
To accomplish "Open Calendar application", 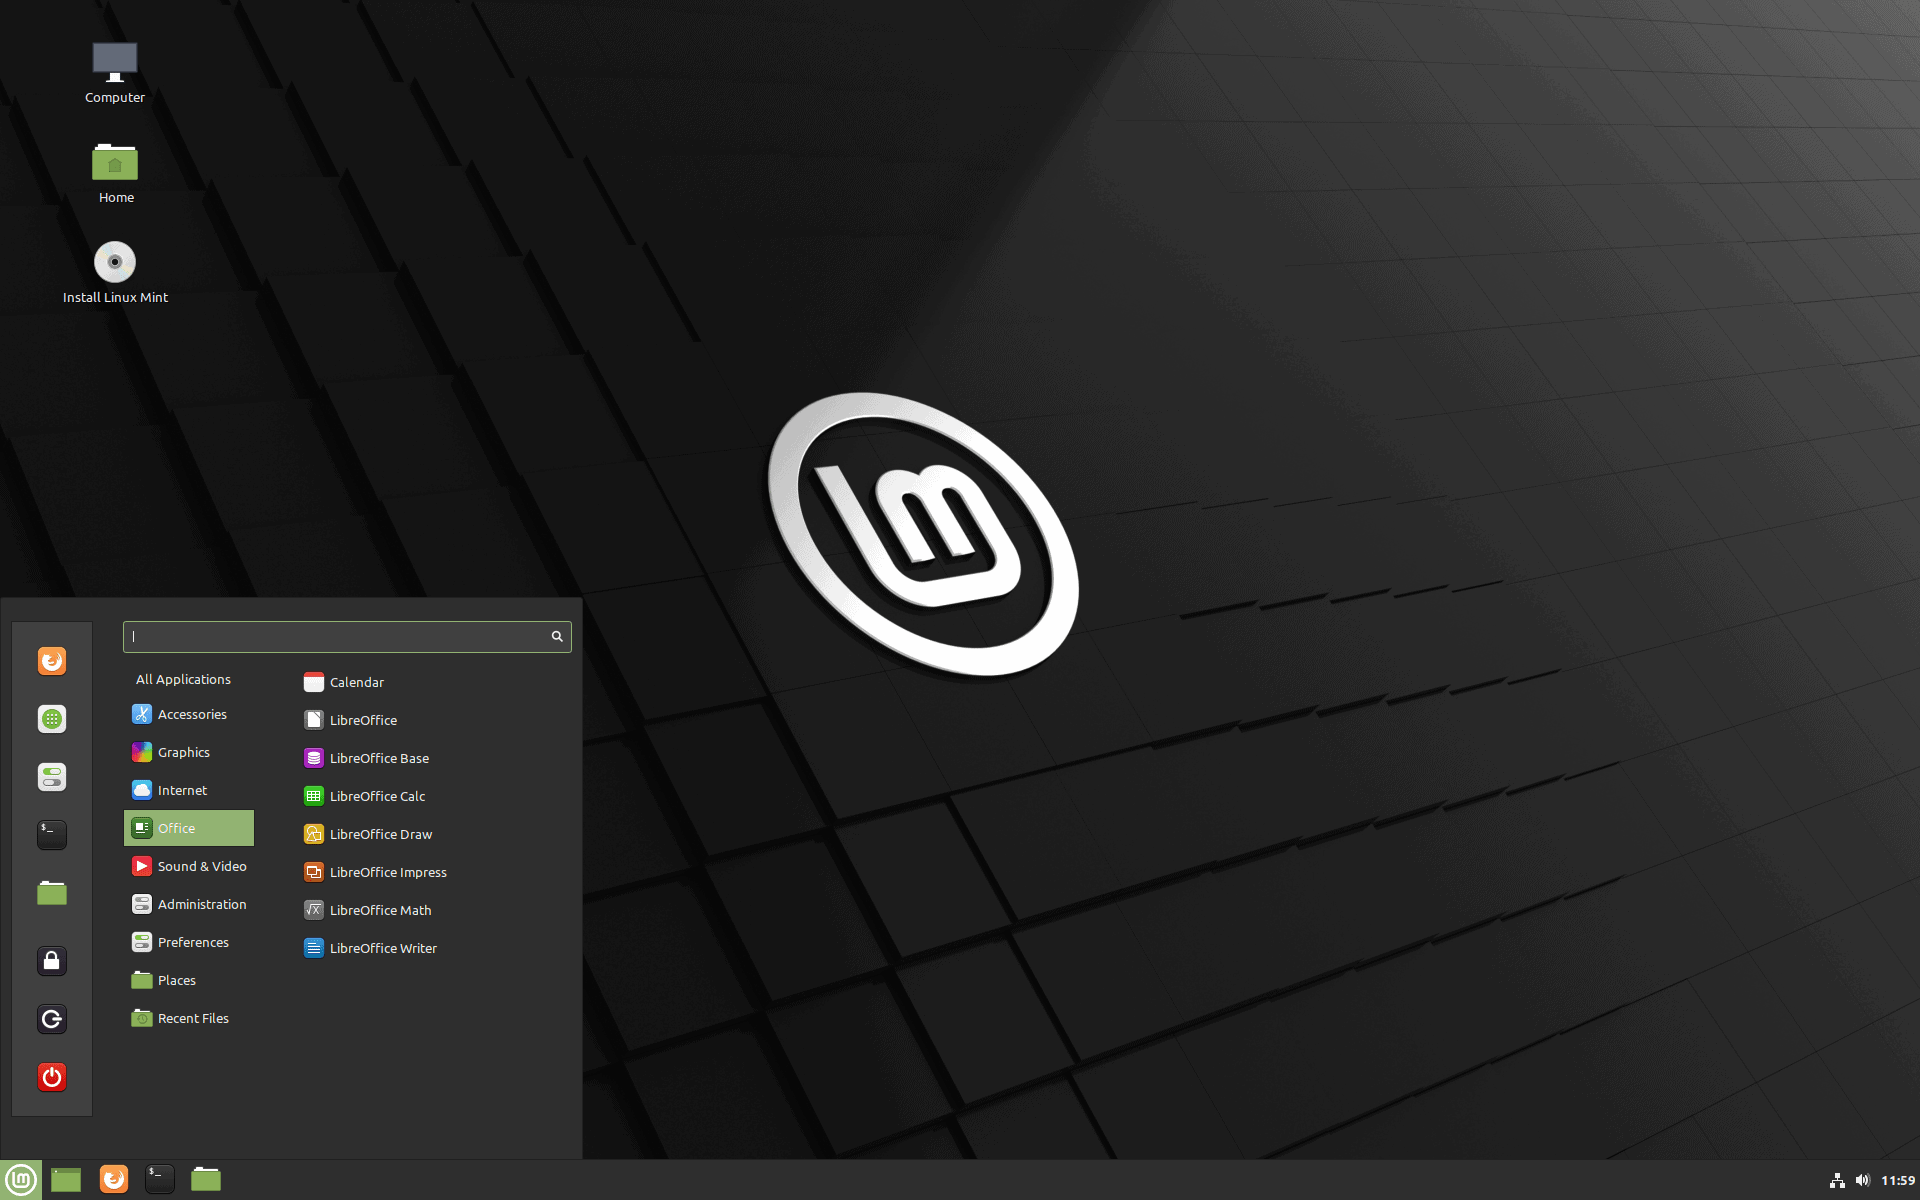I will (x=357, y=682).
